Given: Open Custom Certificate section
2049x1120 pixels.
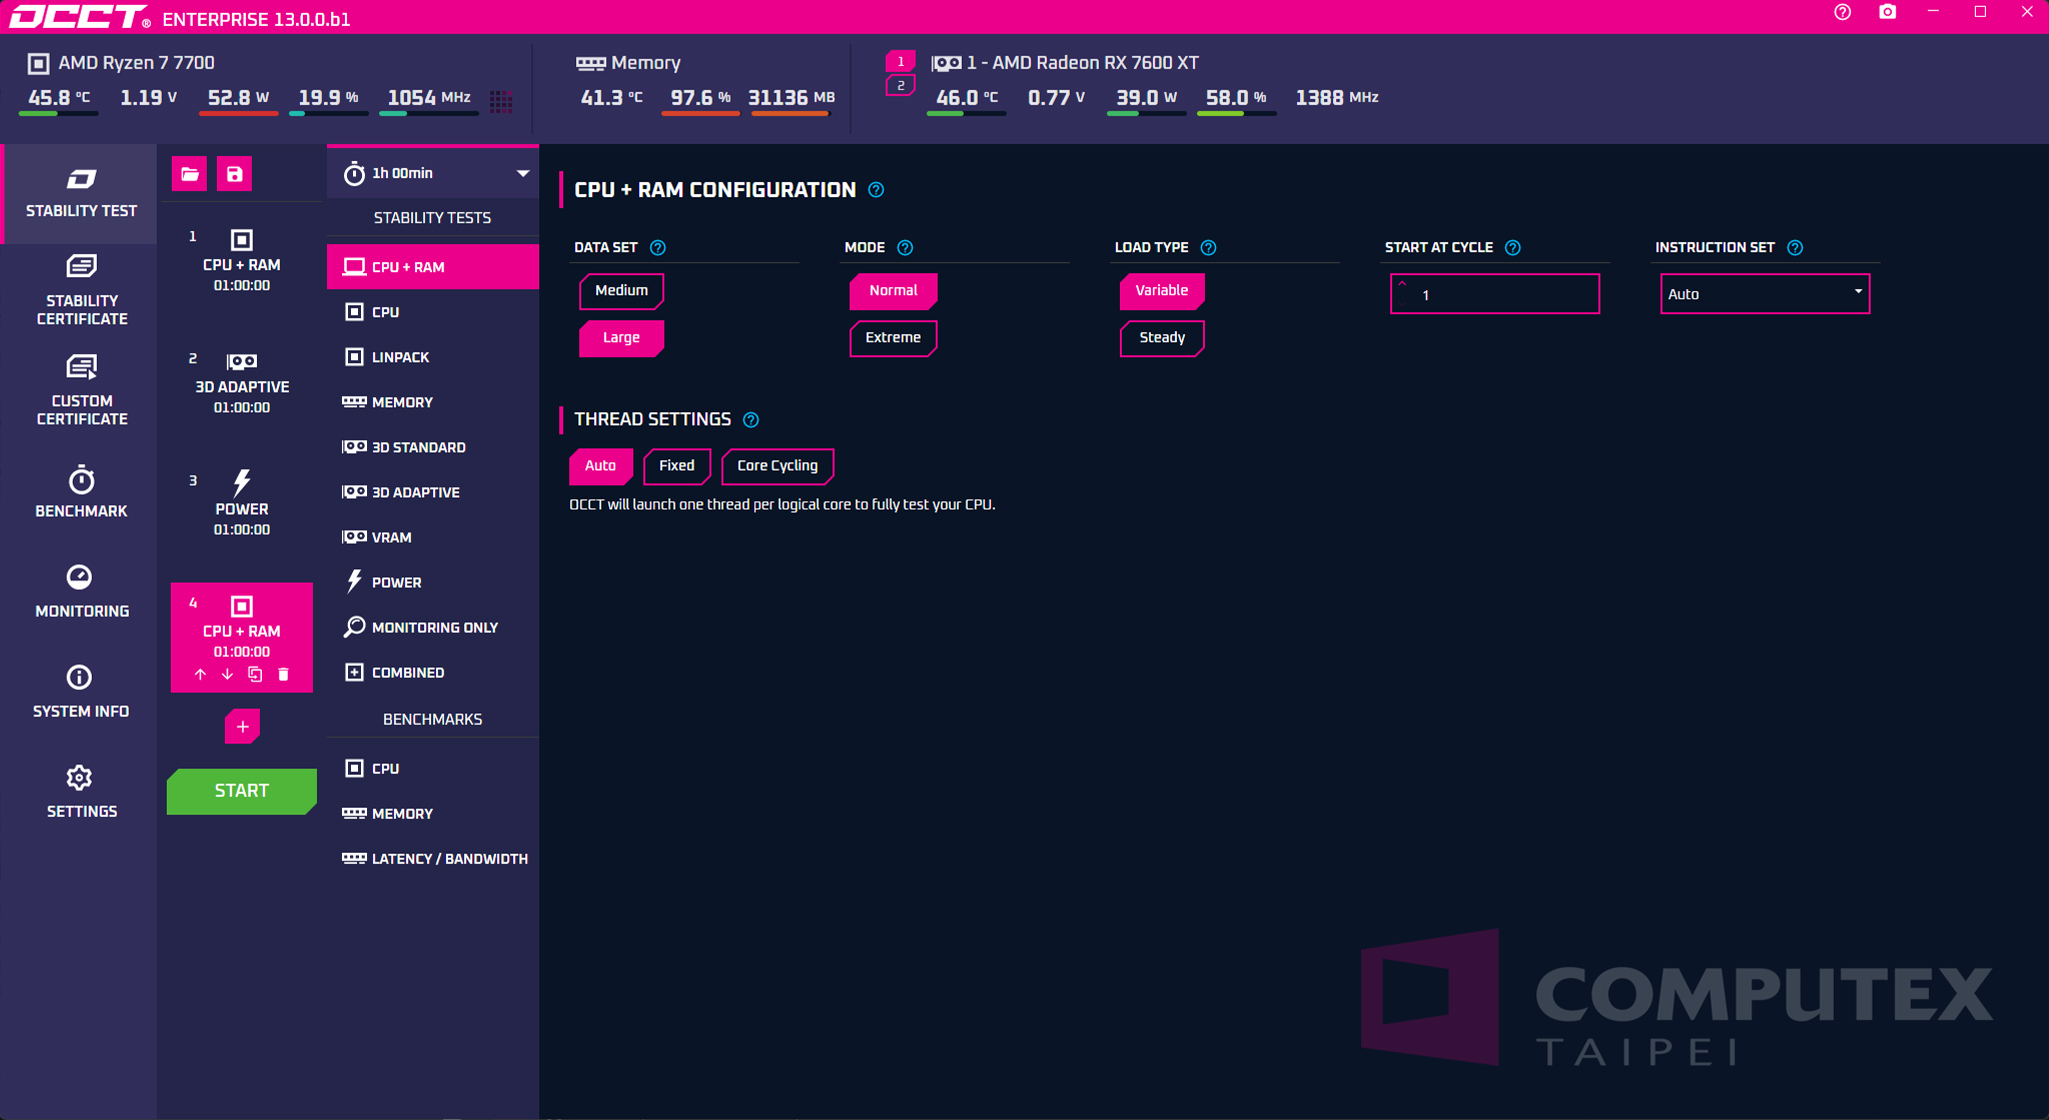Looking at the screenshot, I should (81, 391).
